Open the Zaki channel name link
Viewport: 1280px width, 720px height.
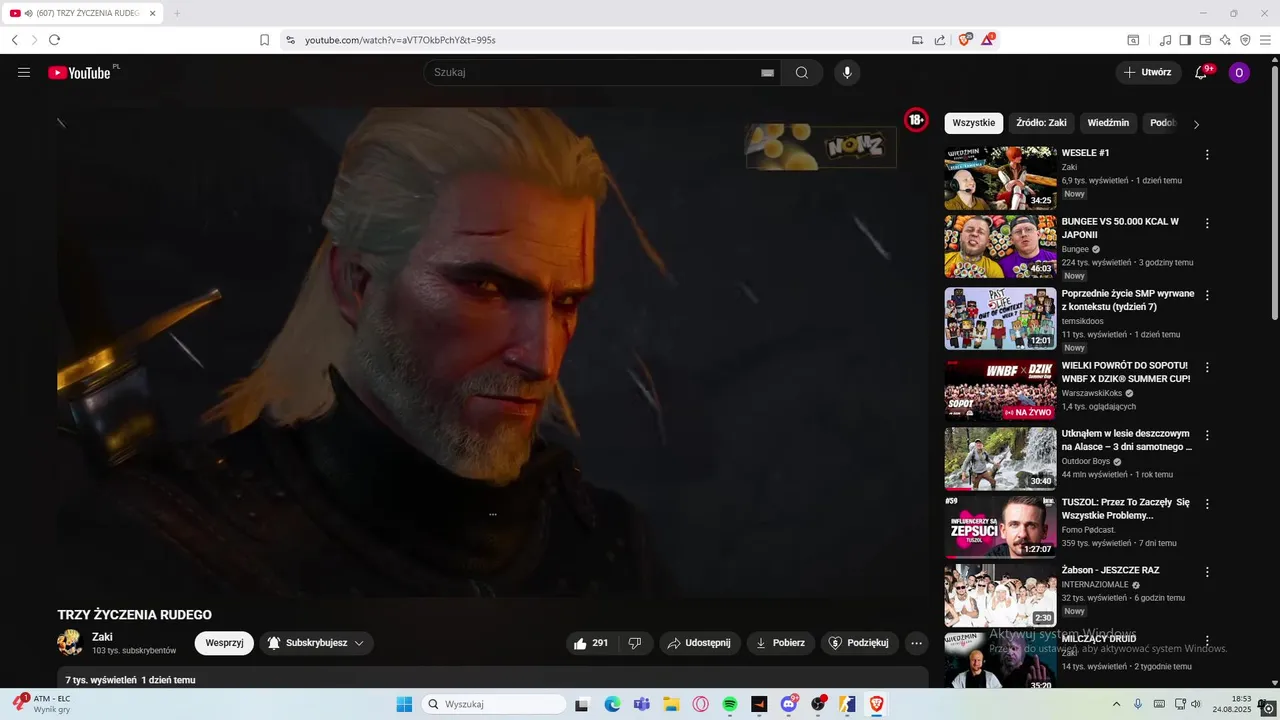coord(102,637)
